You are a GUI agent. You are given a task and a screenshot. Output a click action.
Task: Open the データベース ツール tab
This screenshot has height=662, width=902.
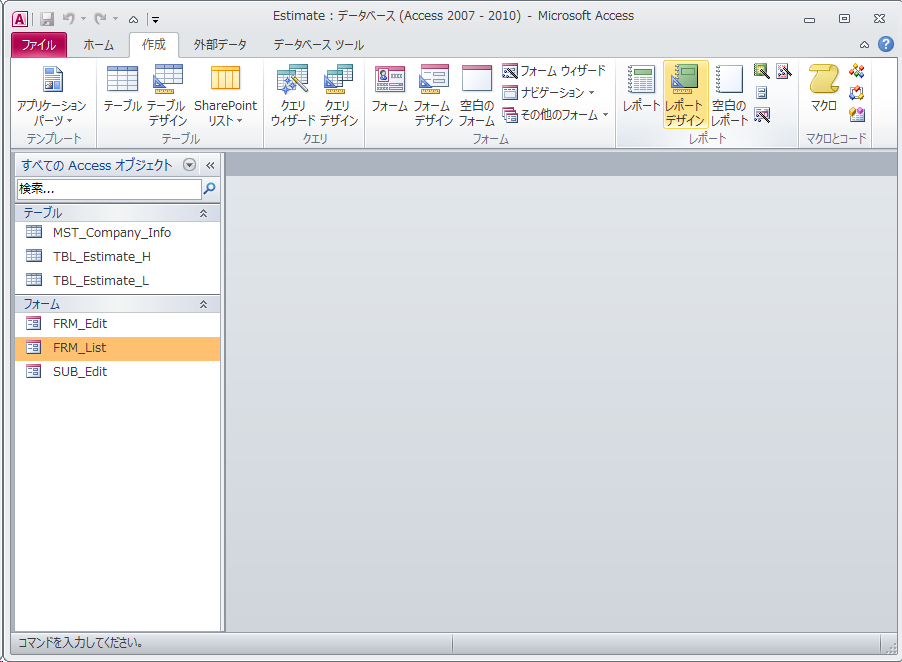(x=318, y=45)
